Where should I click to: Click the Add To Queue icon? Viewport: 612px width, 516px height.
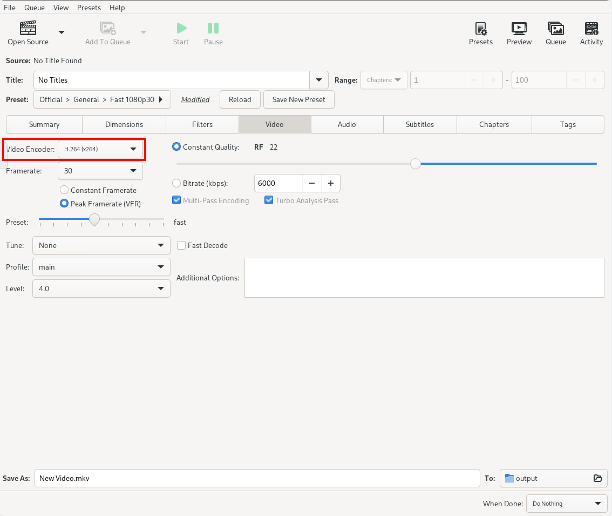point(107,28)
